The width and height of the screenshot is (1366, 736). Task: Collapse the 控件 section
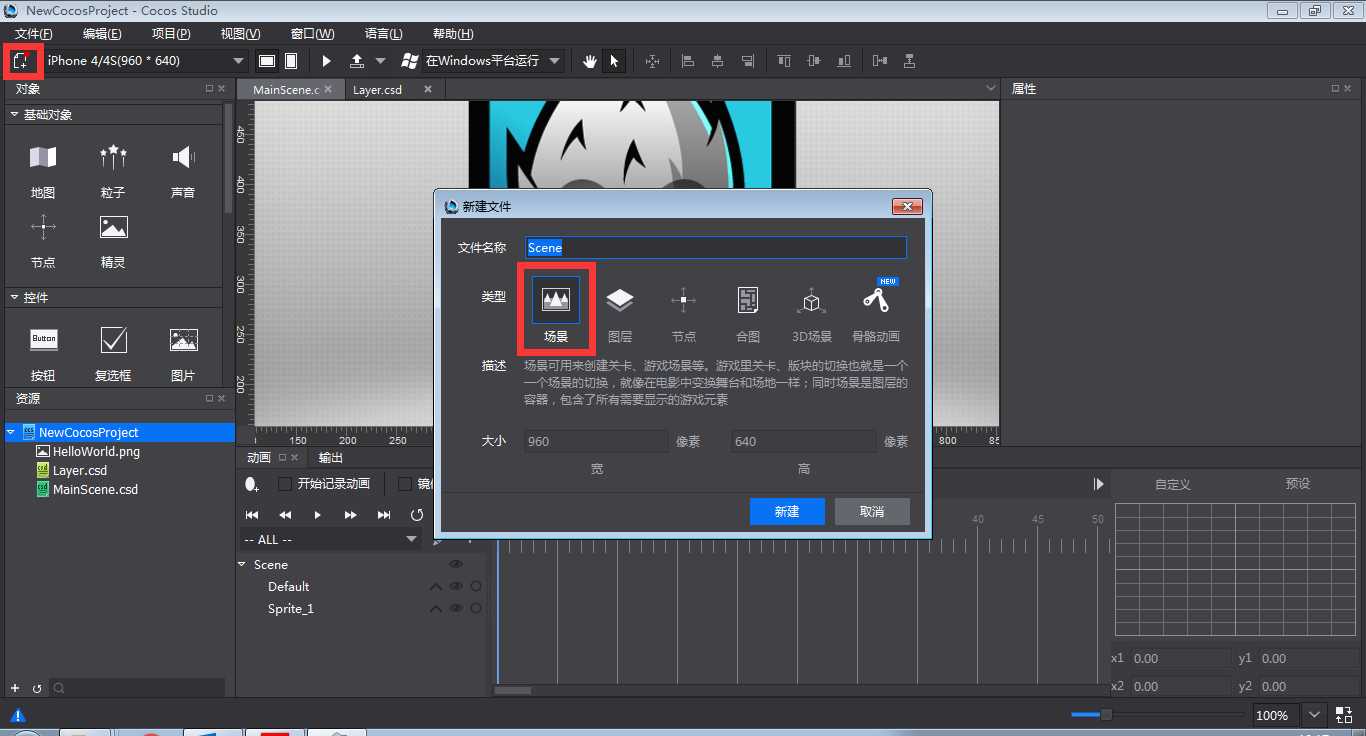pos(14,298)
